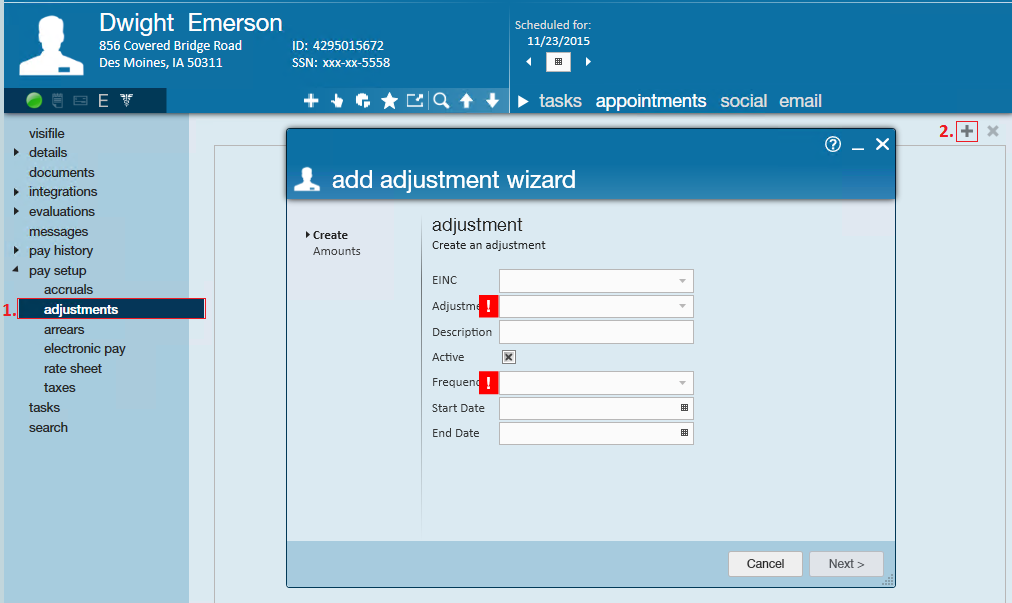Expand the pay history tree item
Screen dimensions: 1012x603
tap(16, 250)
